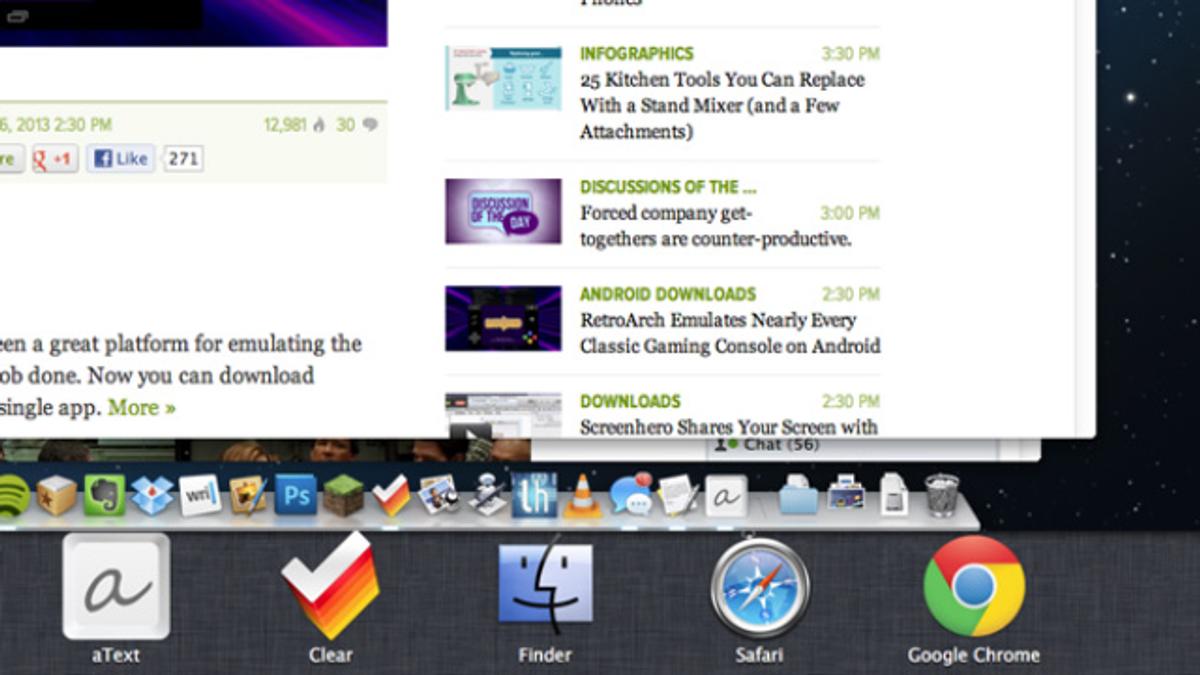Launch Spotify green icon in dock
The width and height of the screenshot is (1200, 675).
tap(10, 496)
